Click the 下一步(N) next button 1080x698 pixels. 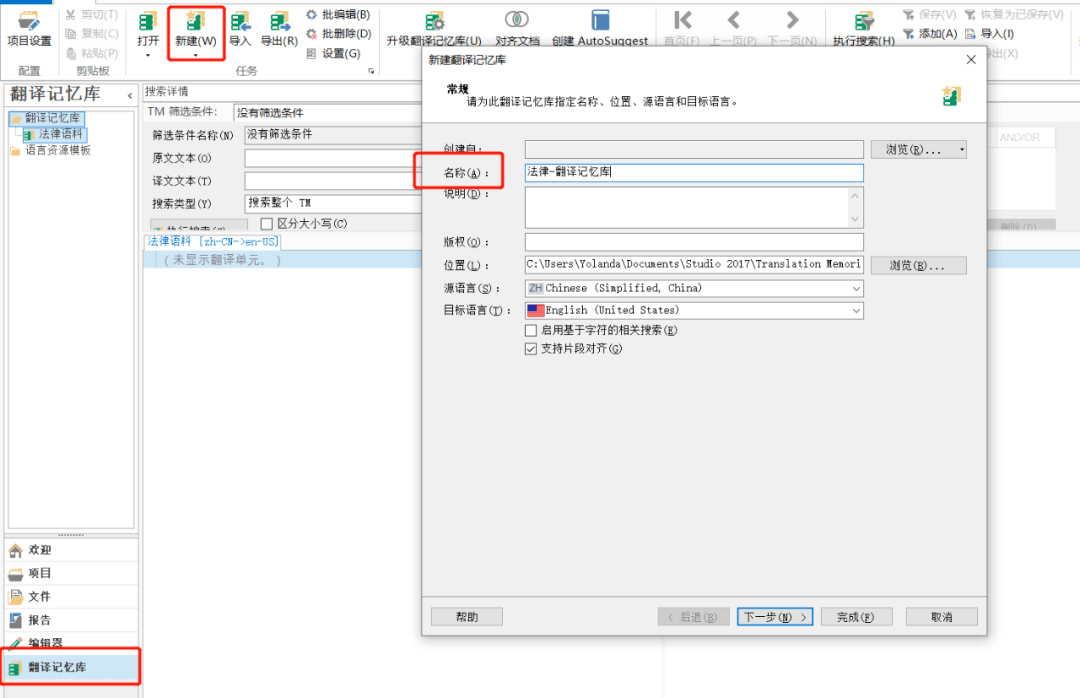click(x=774, y=616)
